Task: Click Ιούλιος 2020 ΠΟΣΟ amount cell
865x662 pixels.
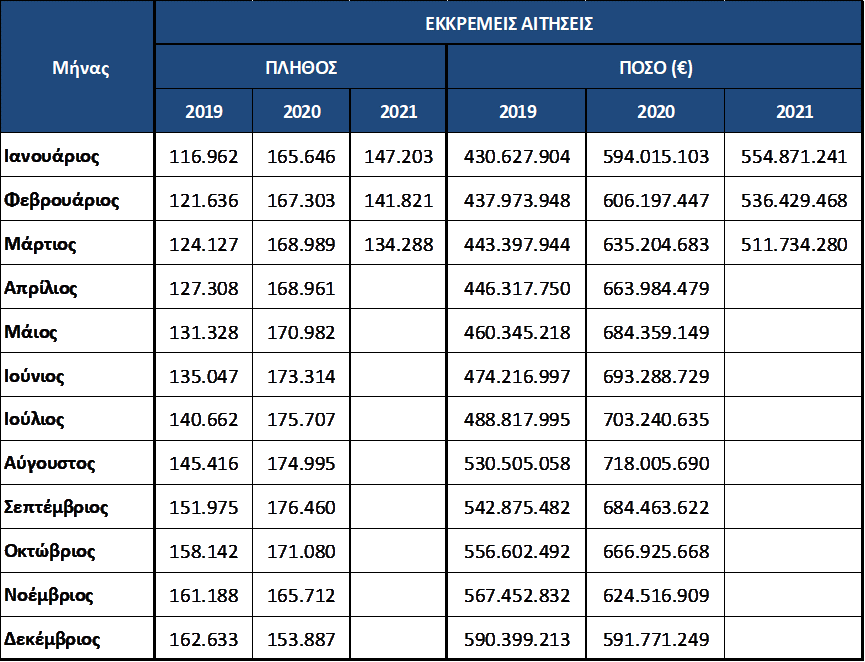Action: click(x=655, y=419)
